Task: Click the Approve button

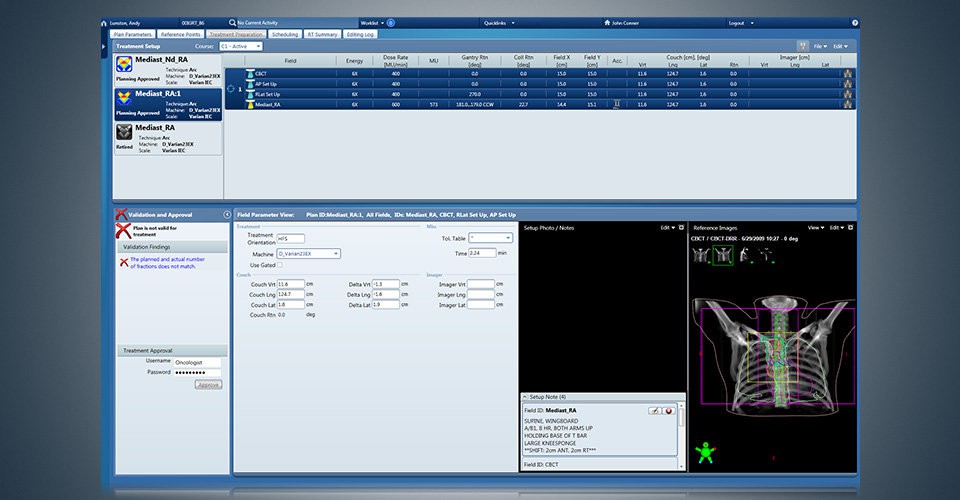Action: click(208, 384)
